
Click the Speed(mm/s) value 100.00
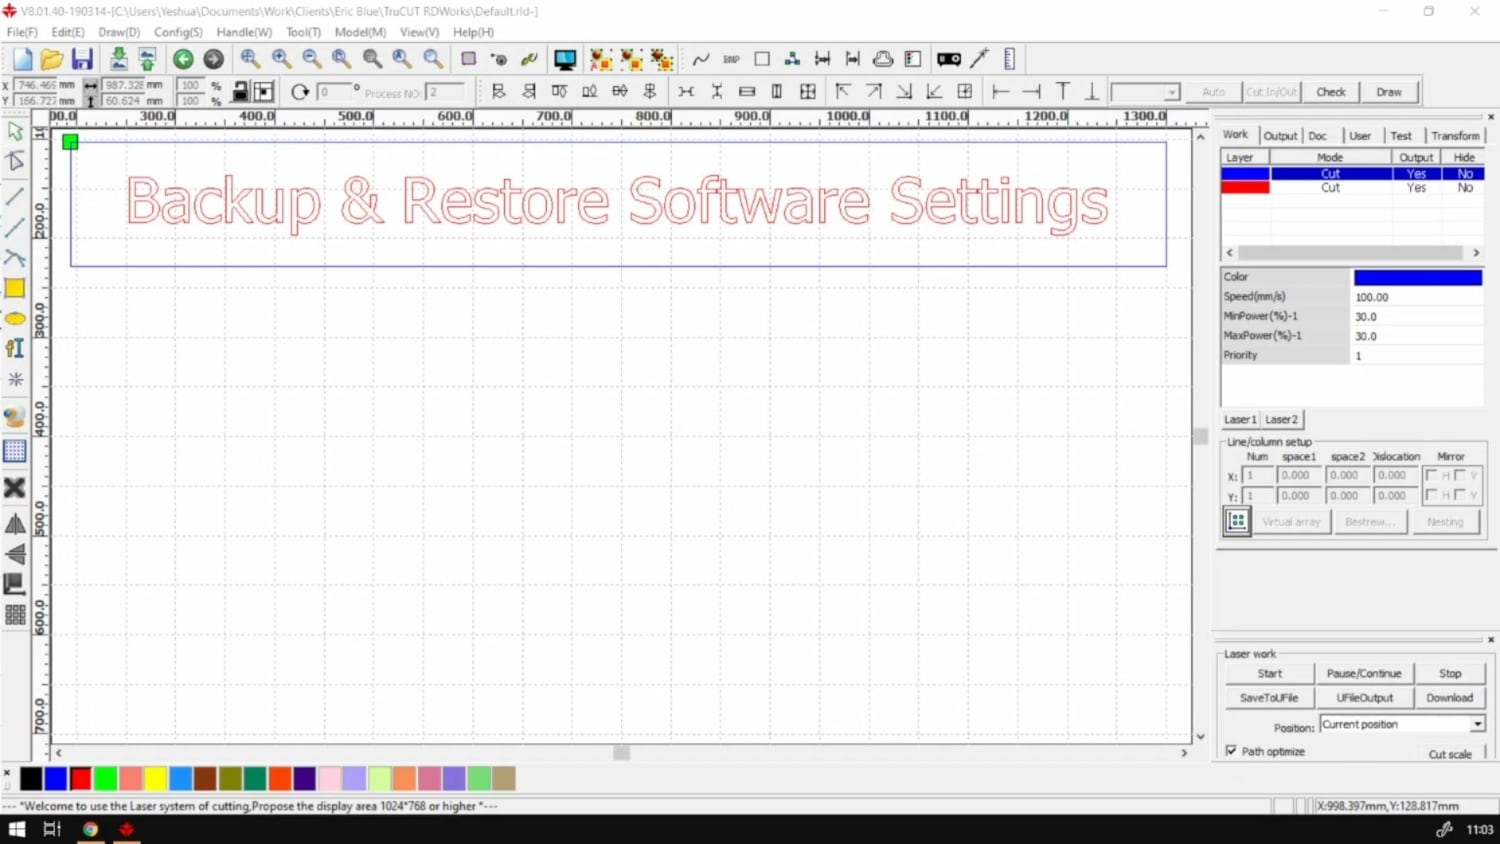tap(1417, 297)
